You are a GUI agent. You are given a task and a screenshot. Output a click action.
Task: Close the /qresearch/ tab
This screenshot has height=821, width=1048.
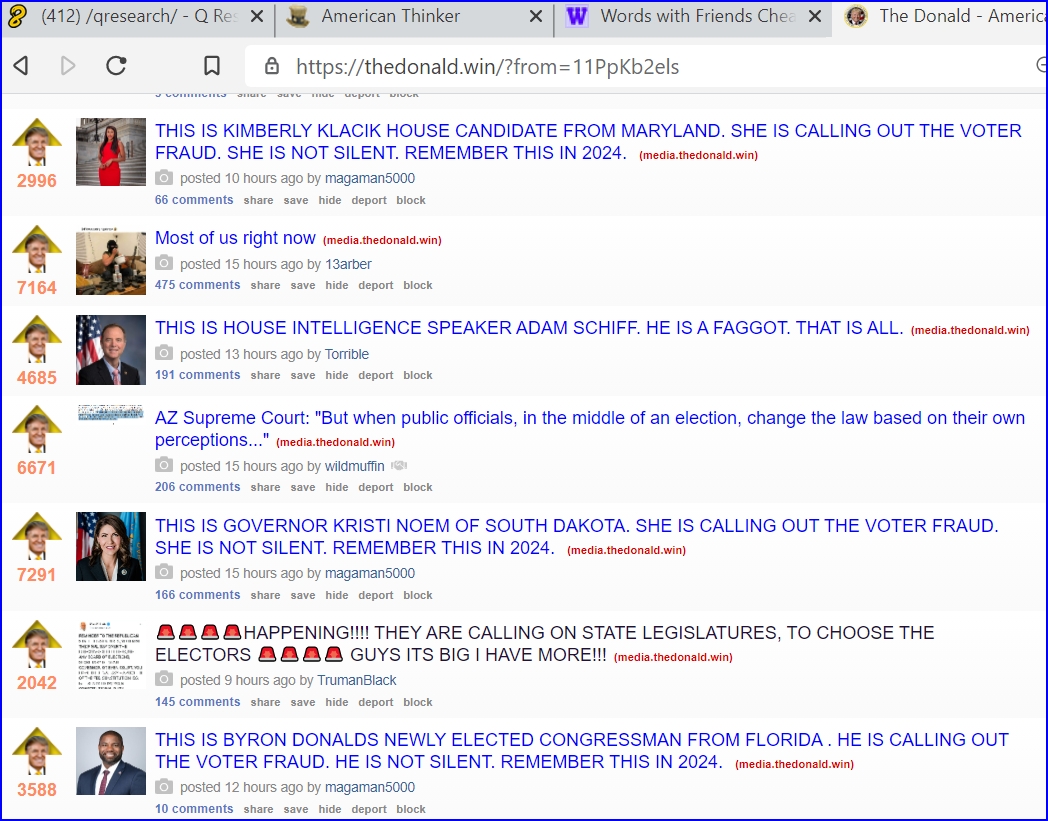[257, 17]
